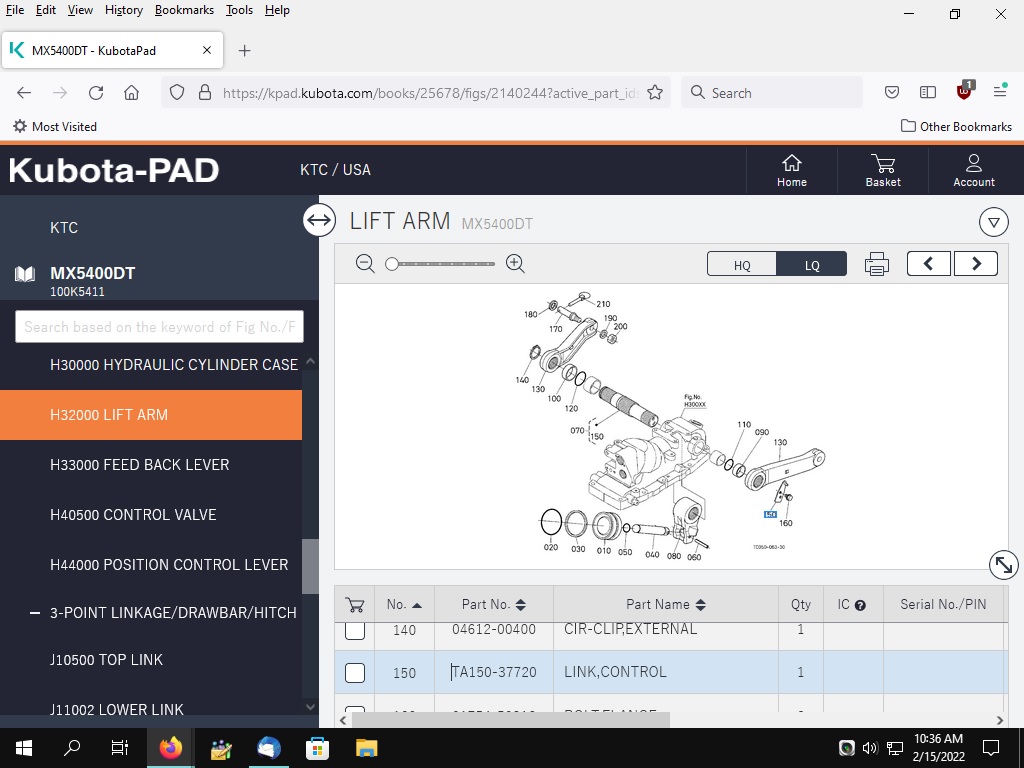Viewport: 1024px width, 768px height.
Task: Select J11002 LOWER LINK
Action: (x=117, y=709)
